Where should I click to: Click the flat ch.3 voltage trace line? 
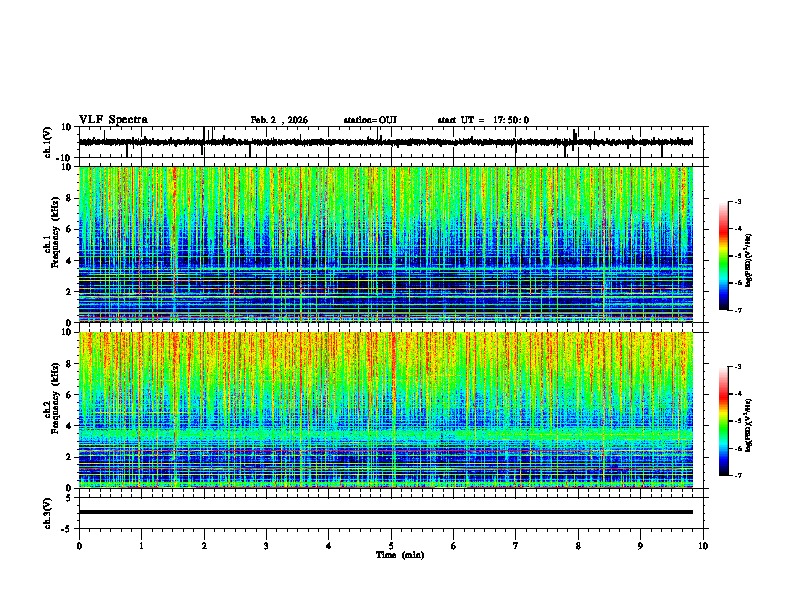tap(386, 512)
